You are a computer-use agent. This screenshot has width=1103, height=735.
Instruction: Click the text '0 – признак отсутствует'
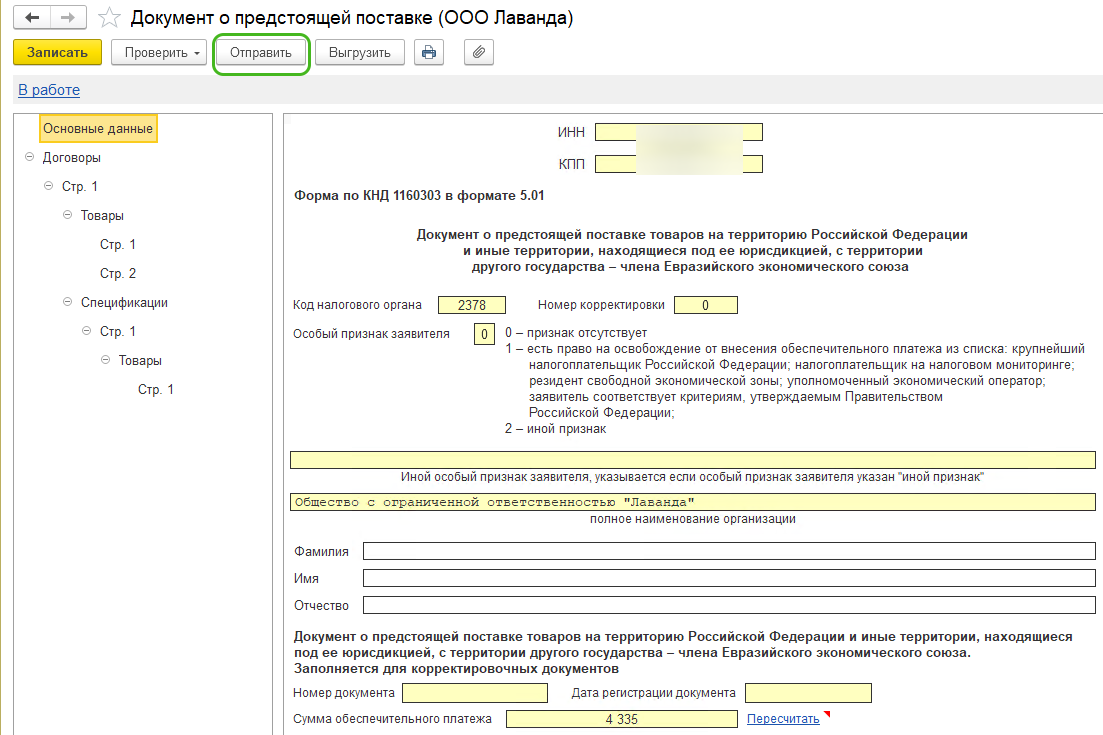pos(576,333)
